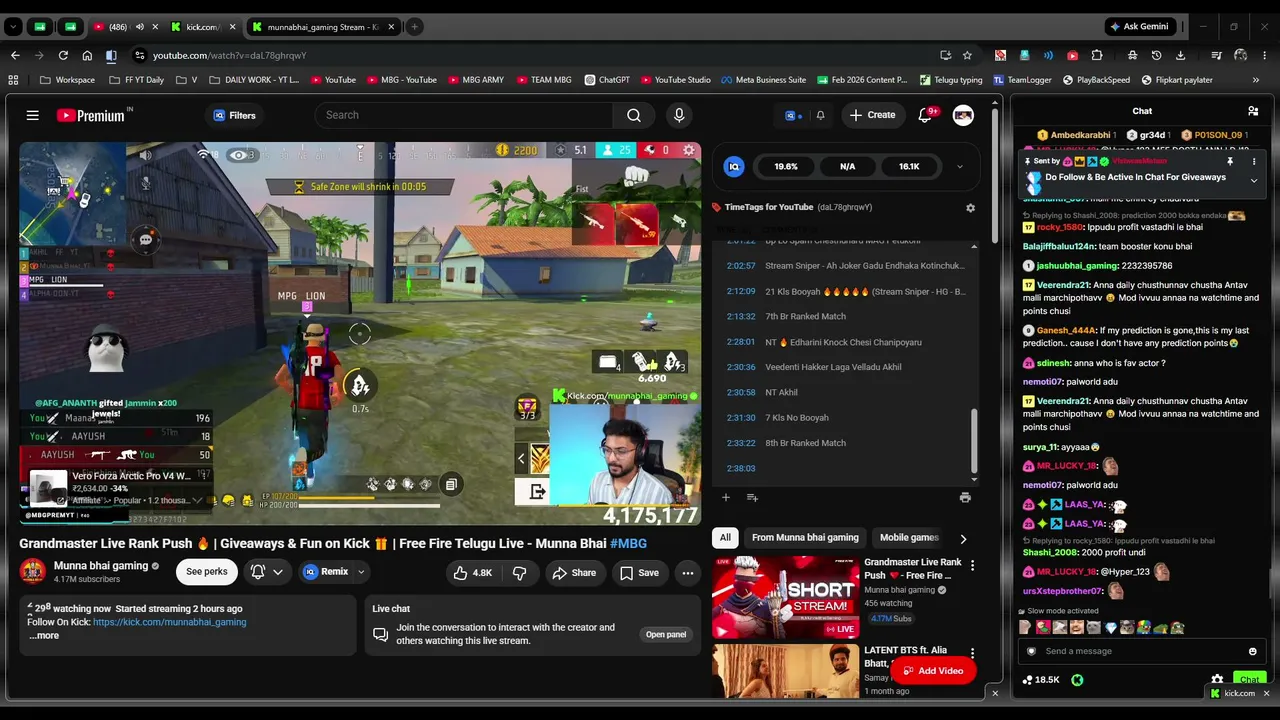
Task: Send message with green Chat button
Action: 1249,680
